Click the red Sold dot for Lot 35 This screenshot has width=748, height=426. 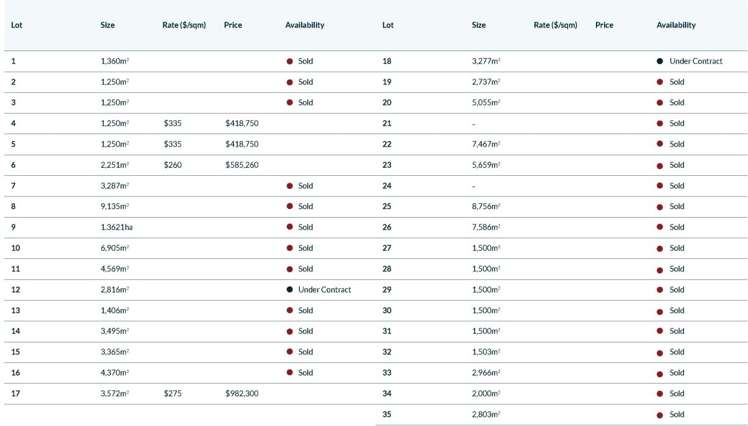coord(660,414)
